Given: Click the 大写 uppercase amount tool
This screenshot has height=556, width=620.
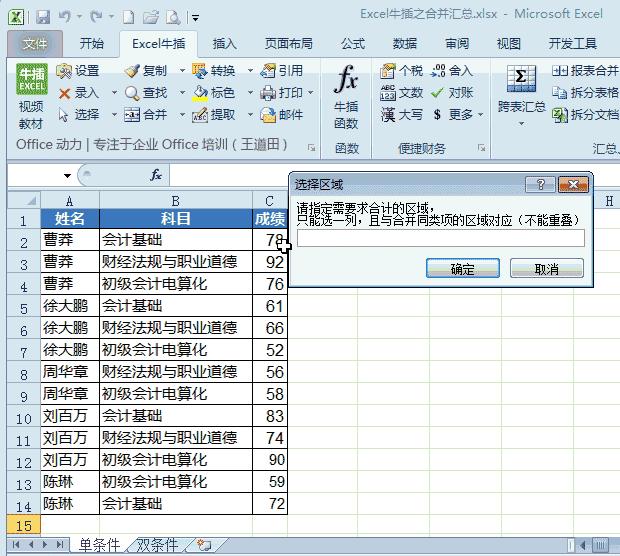Looking at the screenshot, I should [401, 115].
